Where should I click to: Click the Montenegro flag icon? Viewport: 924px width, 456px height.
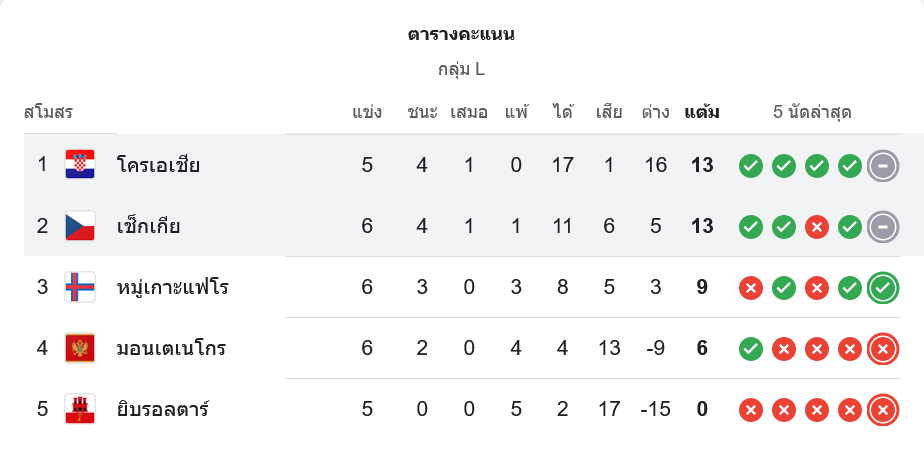pos(80,349)
